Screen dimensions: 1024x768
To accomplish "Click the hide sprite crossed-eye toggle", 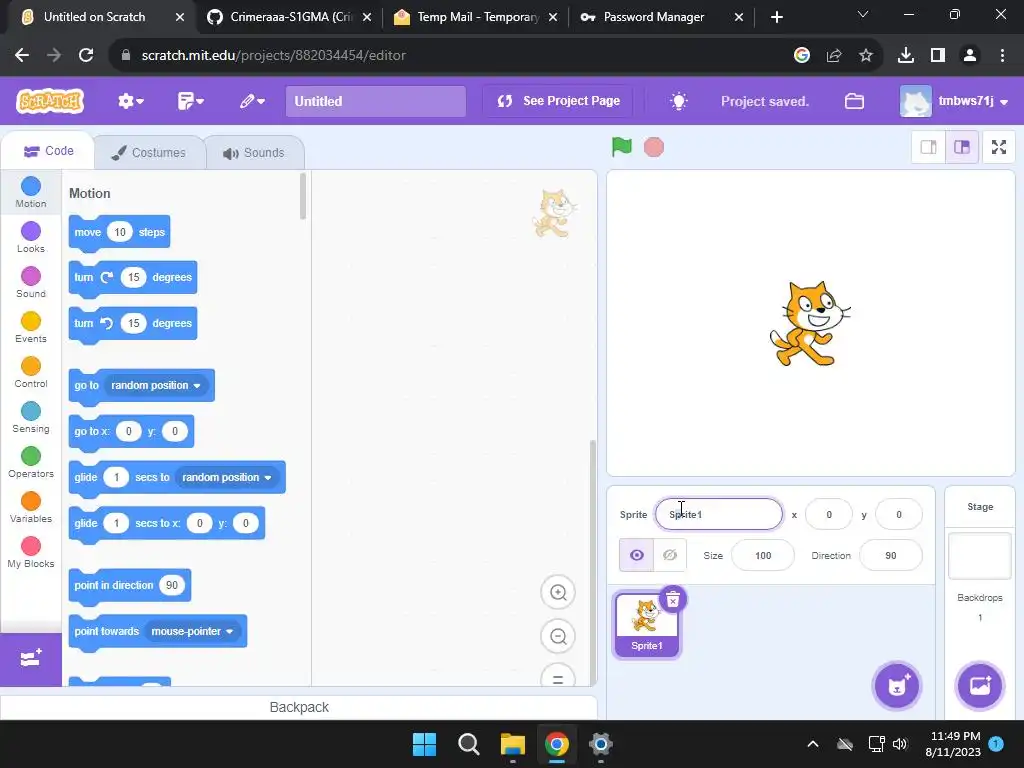I will 669,555.
